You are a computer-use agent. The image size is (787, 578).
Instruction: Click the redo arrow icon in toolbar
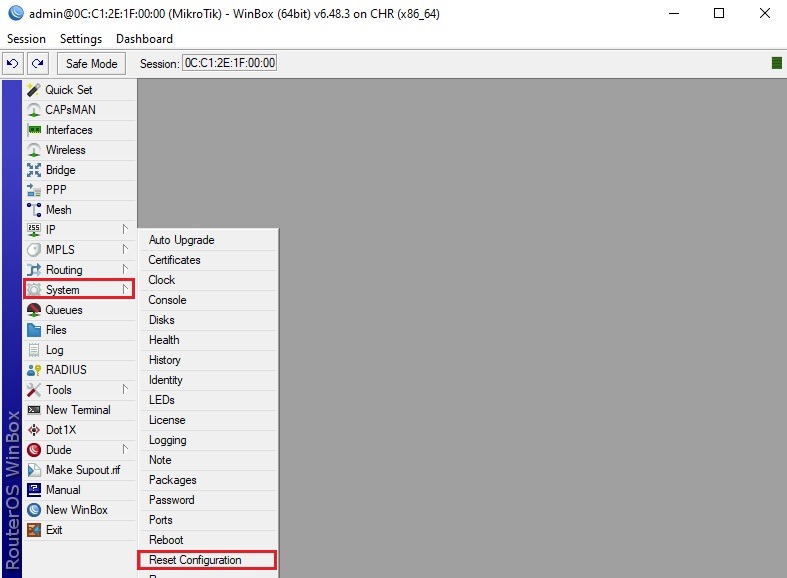(37, 63)
